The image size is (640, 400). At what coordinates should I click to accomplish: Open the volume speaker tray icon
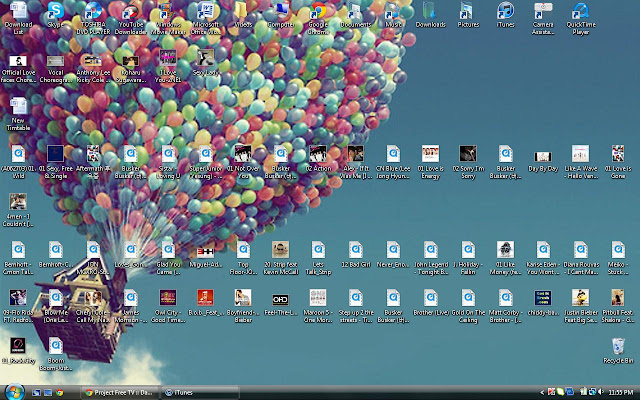(600, 392)
